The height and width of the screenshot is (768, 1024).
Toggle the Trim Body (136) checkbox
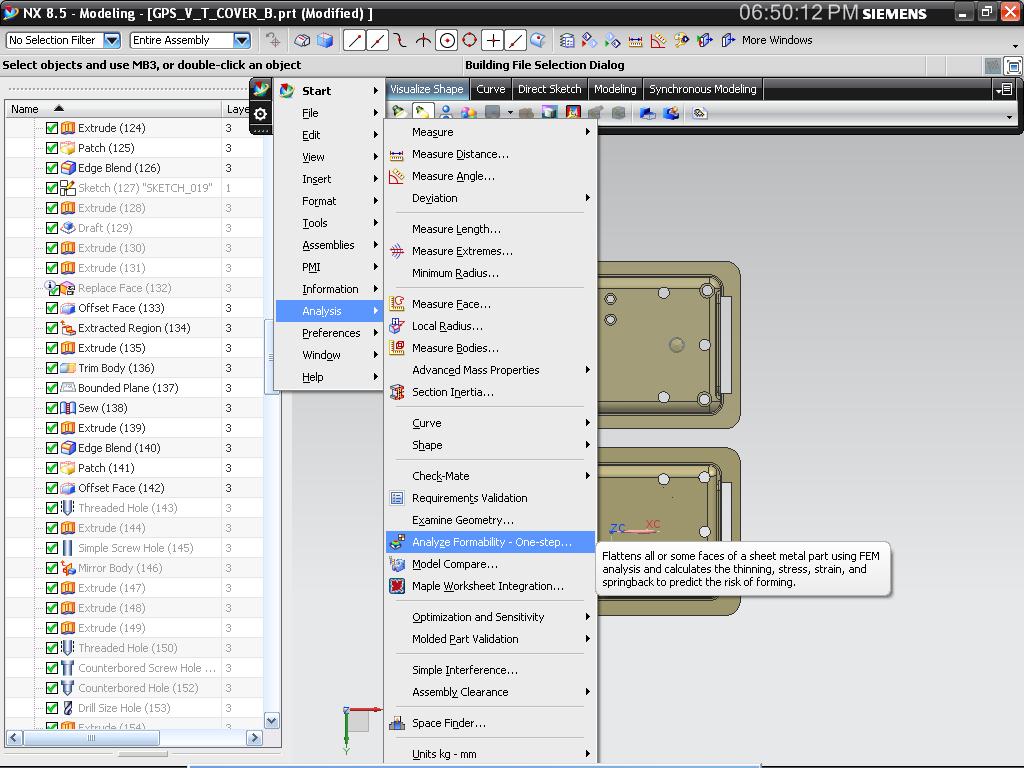pyautogui.click(x=52, y=368)
